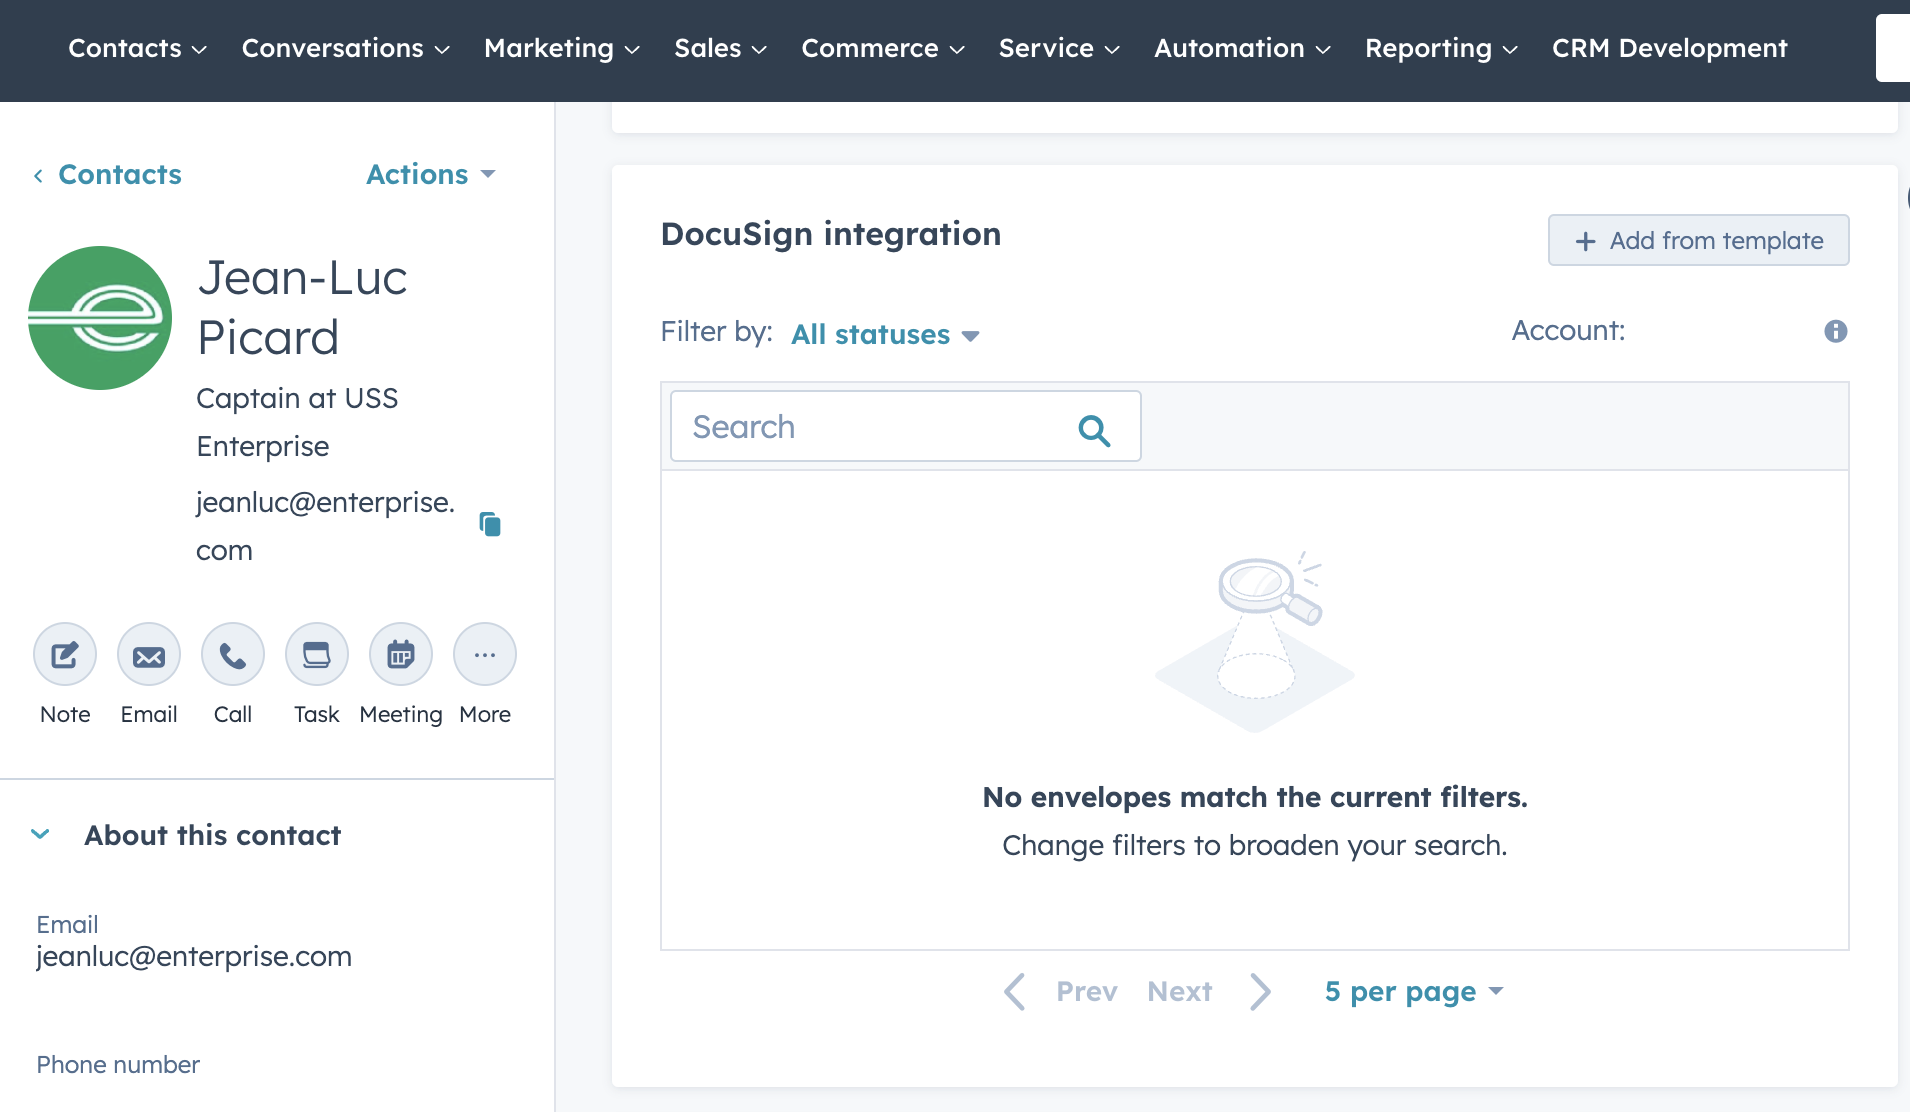Click Next page in DocuSign envelopes
Viewport: 1910px width, 1112px height.
pyautogui.click(x=1180, y=991)
